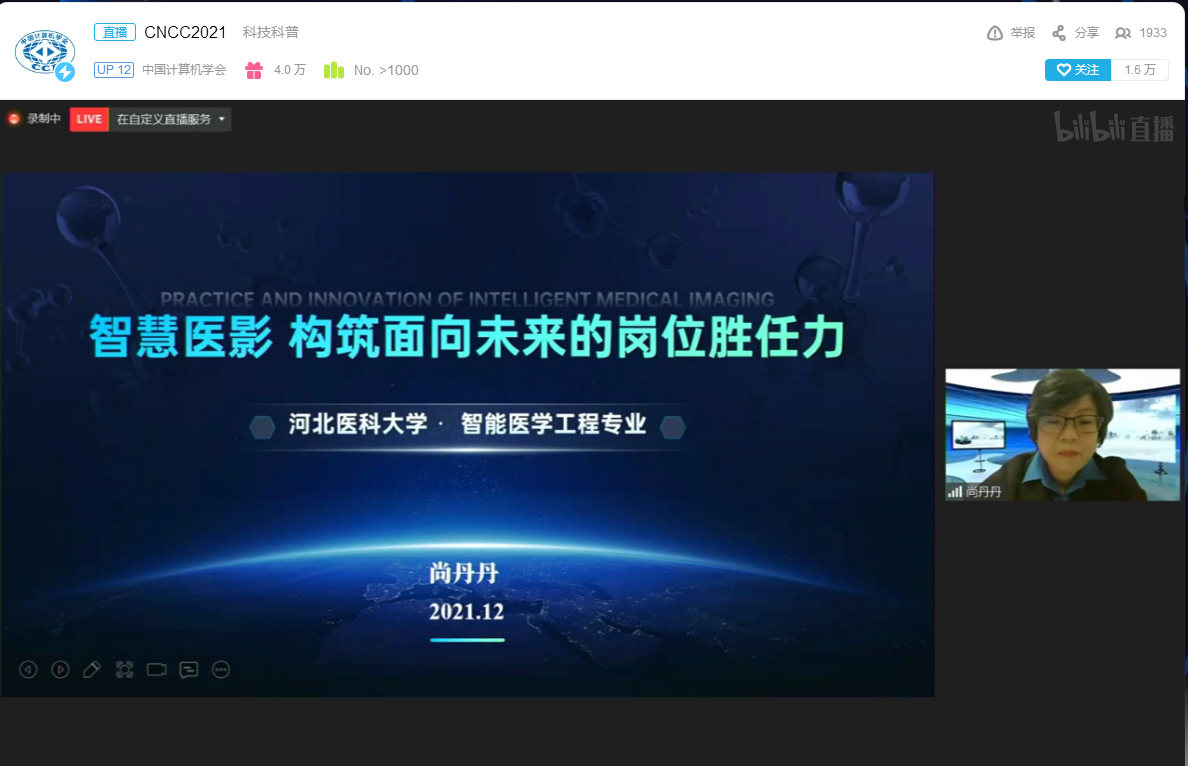Follow the channel with 关注 button
The image size is (1188, 766).
(x=1077, y=70)
